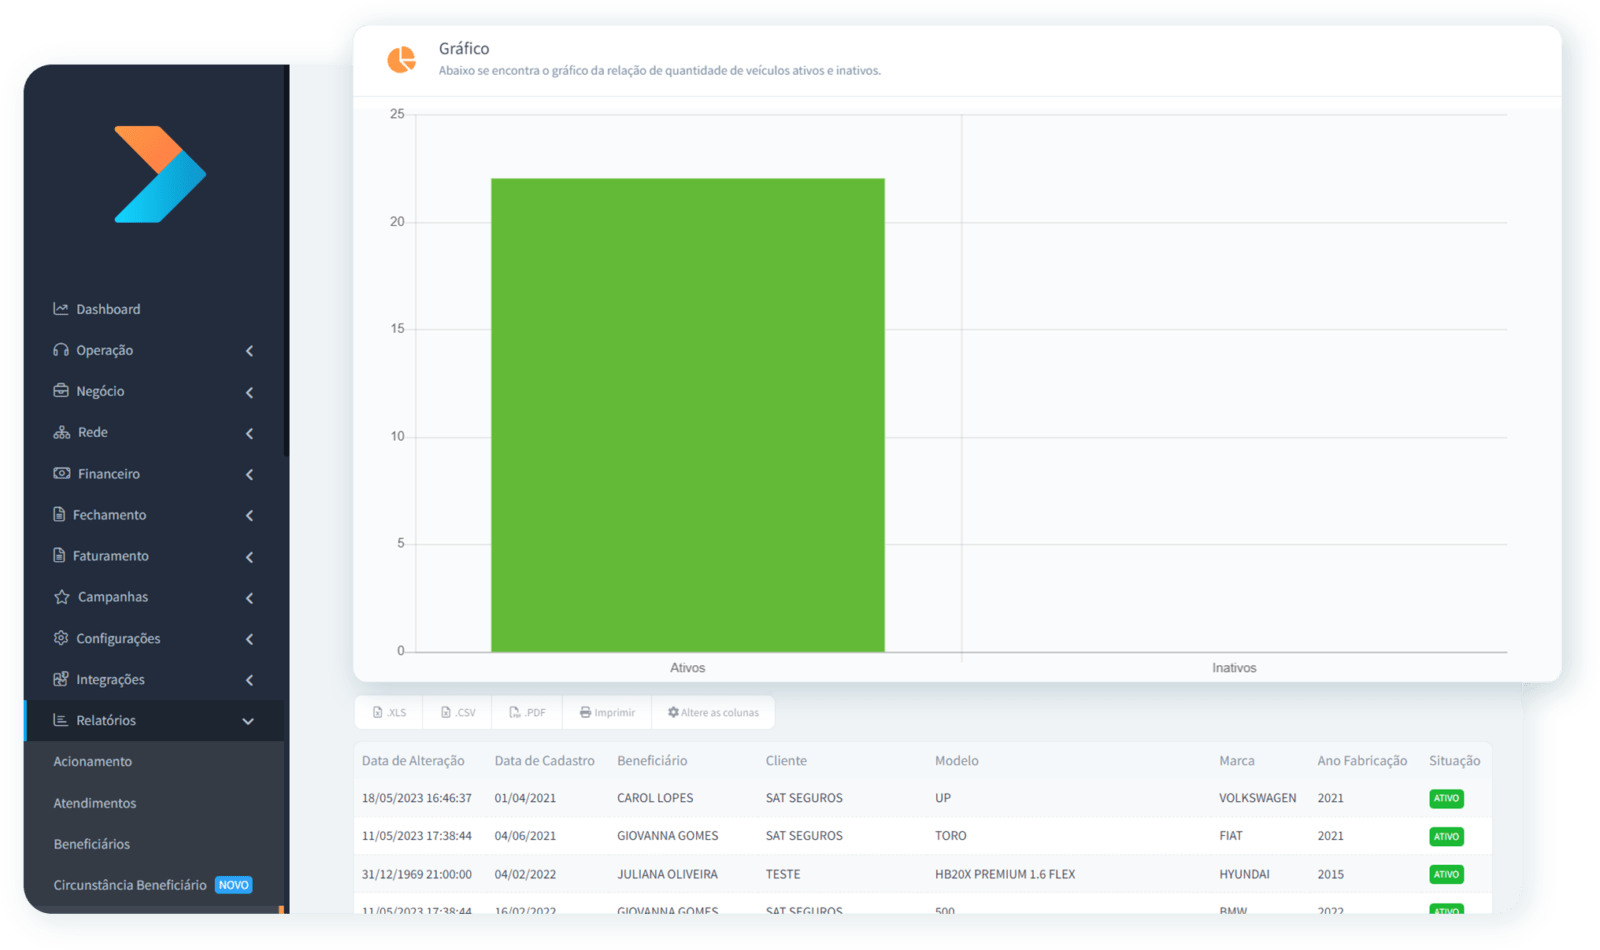Expand the Configurações menu chevron
1600x950 pixels.
[x=250, y=639]
